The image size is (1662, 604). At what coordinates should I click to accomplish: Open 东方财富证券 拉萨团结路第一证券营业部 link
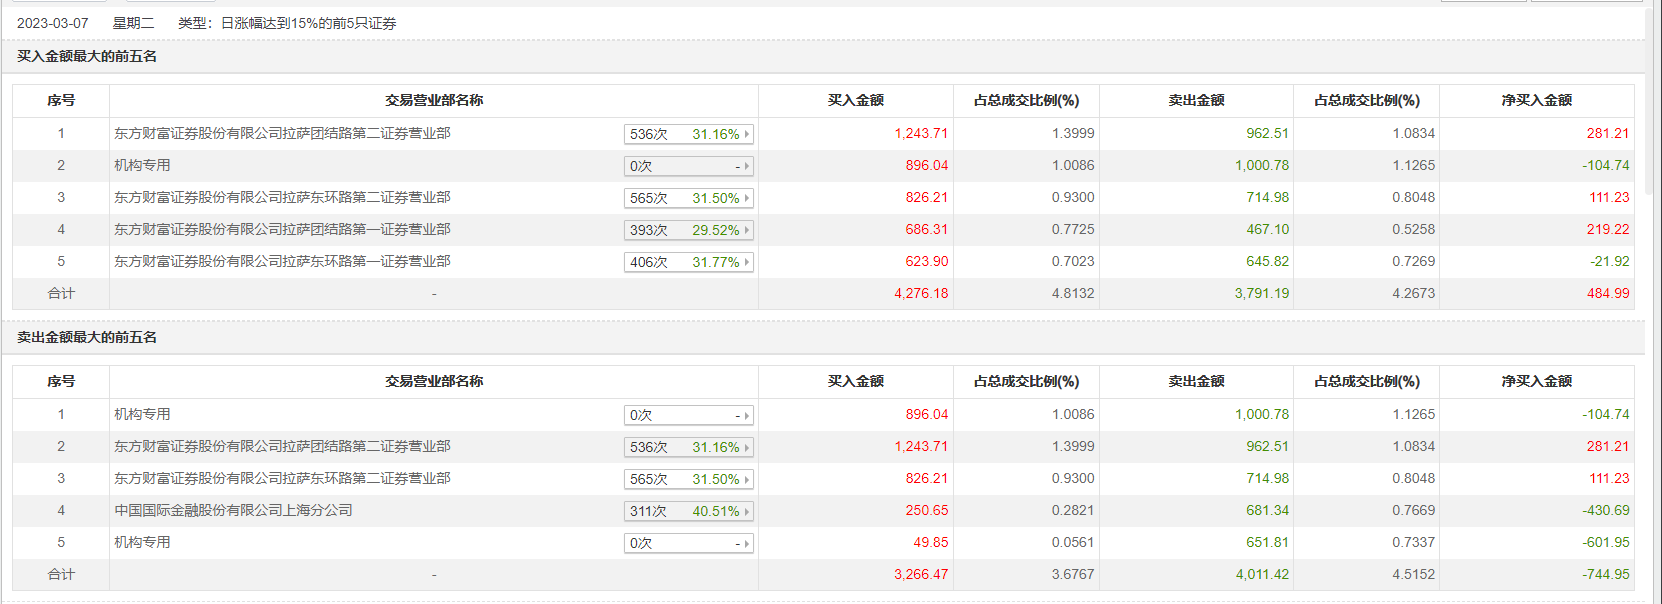pos(282,229)
